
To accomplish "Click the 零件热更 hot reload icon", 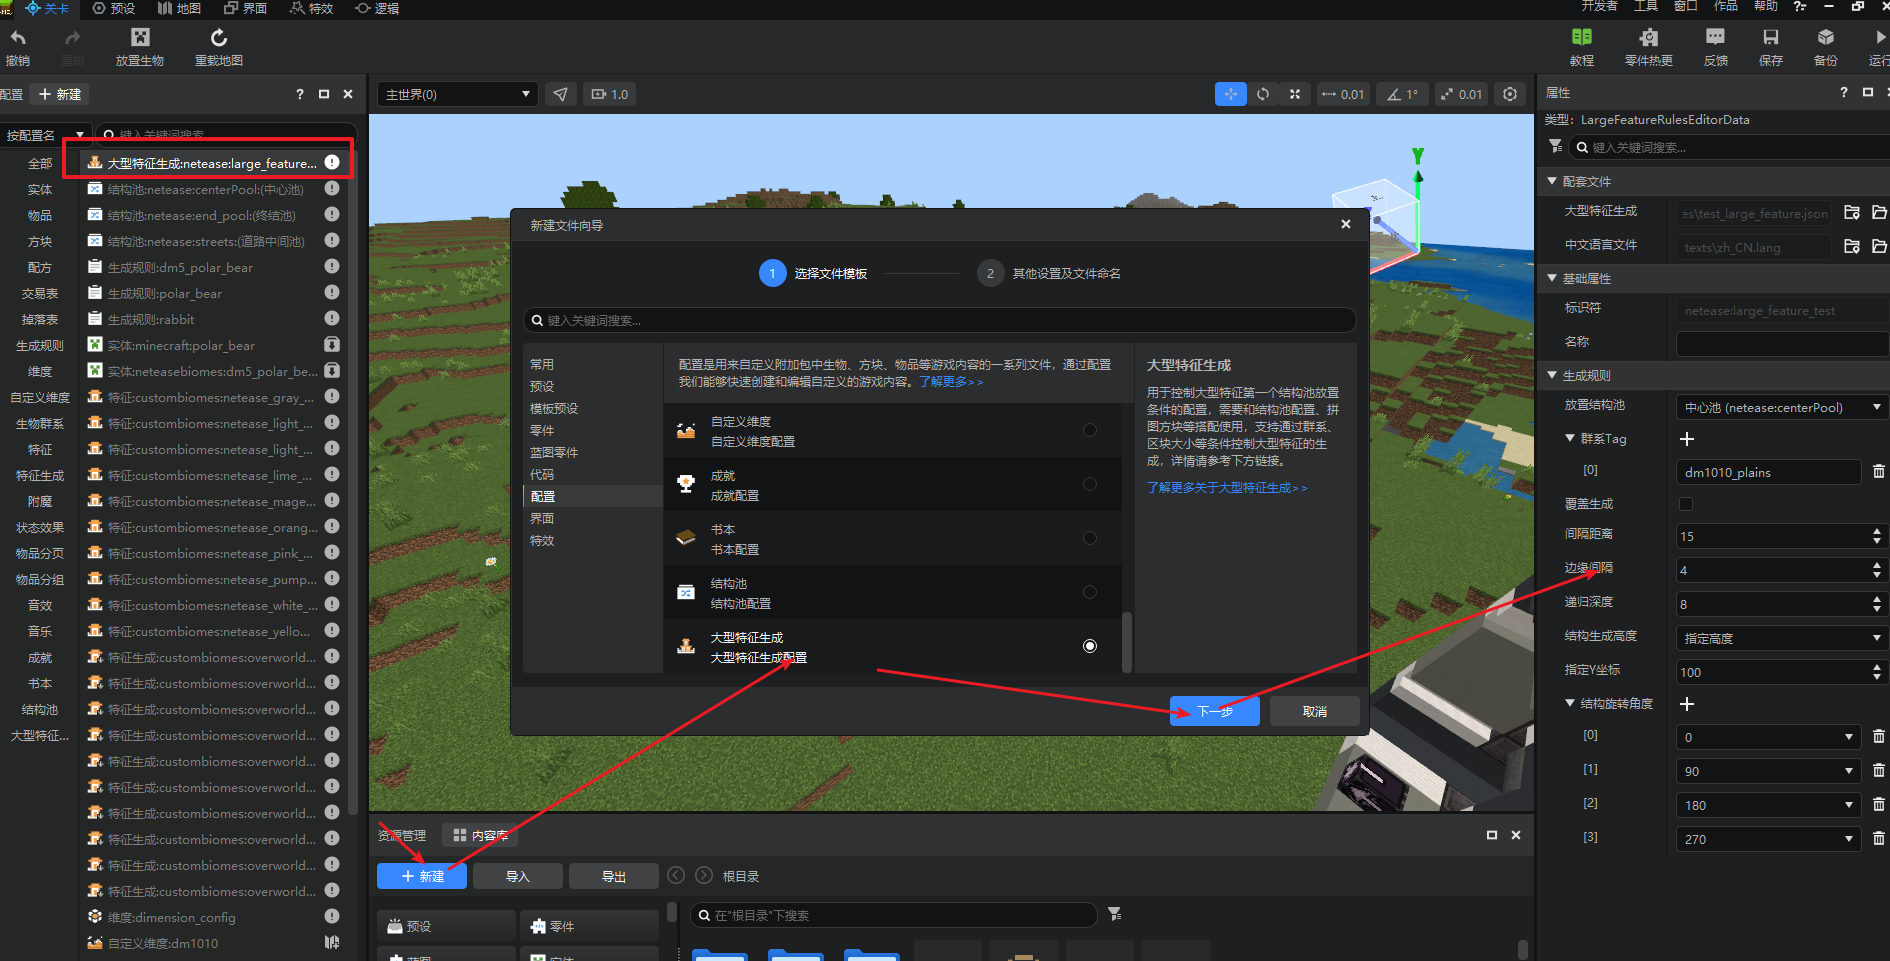I will click(x=1649, y=37).
